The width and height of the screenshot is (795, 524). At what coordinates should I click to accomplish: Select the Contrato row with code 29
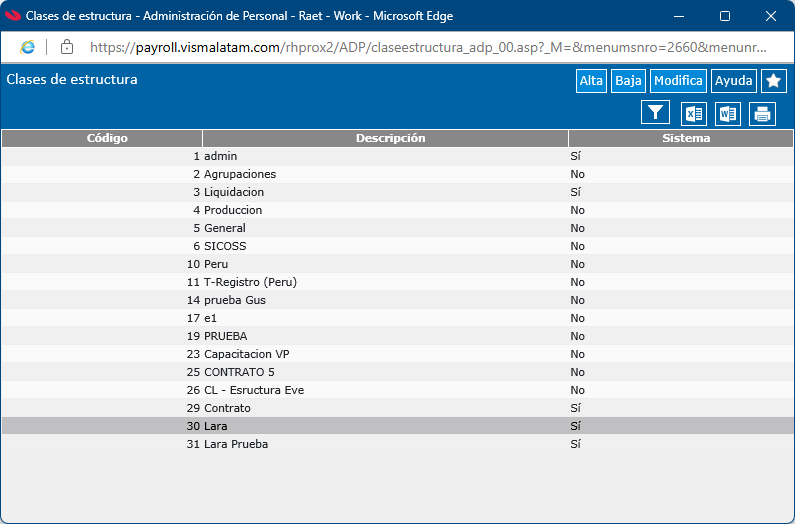pyautogui.click(x=398, y=408)
